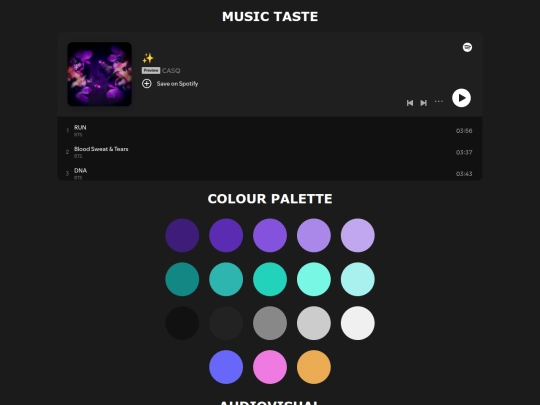Image resolution: width=540 pixels, height=405 pixels.
Task: Select the track DNA
Action: (270, 173)
